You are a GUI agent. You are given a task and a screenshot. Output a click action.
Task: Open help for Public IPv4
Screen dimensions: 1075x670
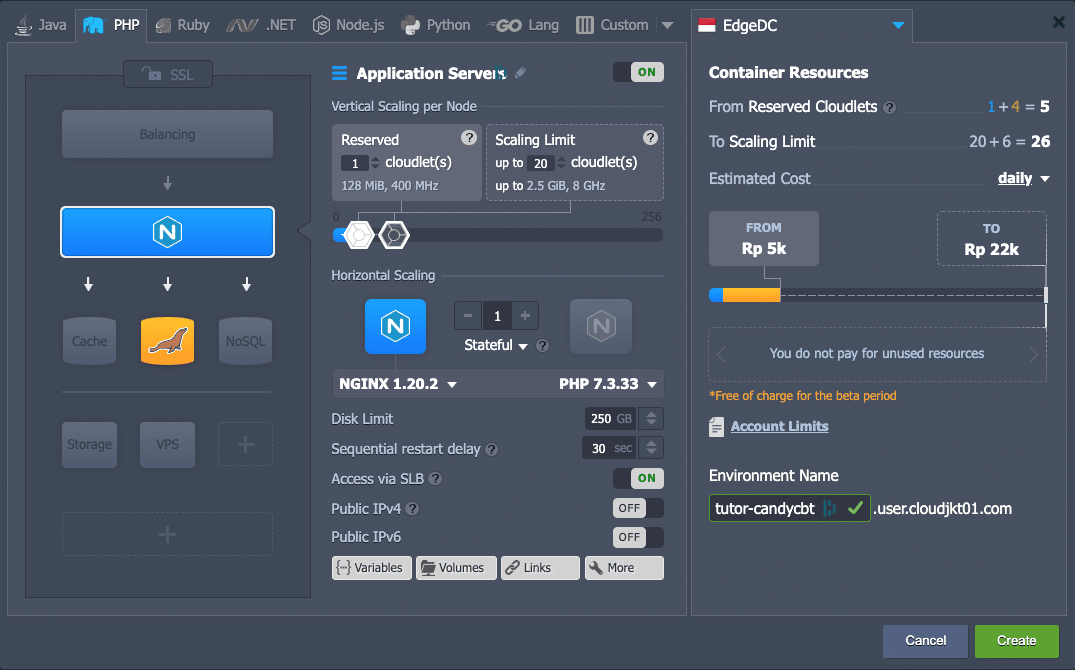pyautogui.click(x=412, y=509)
